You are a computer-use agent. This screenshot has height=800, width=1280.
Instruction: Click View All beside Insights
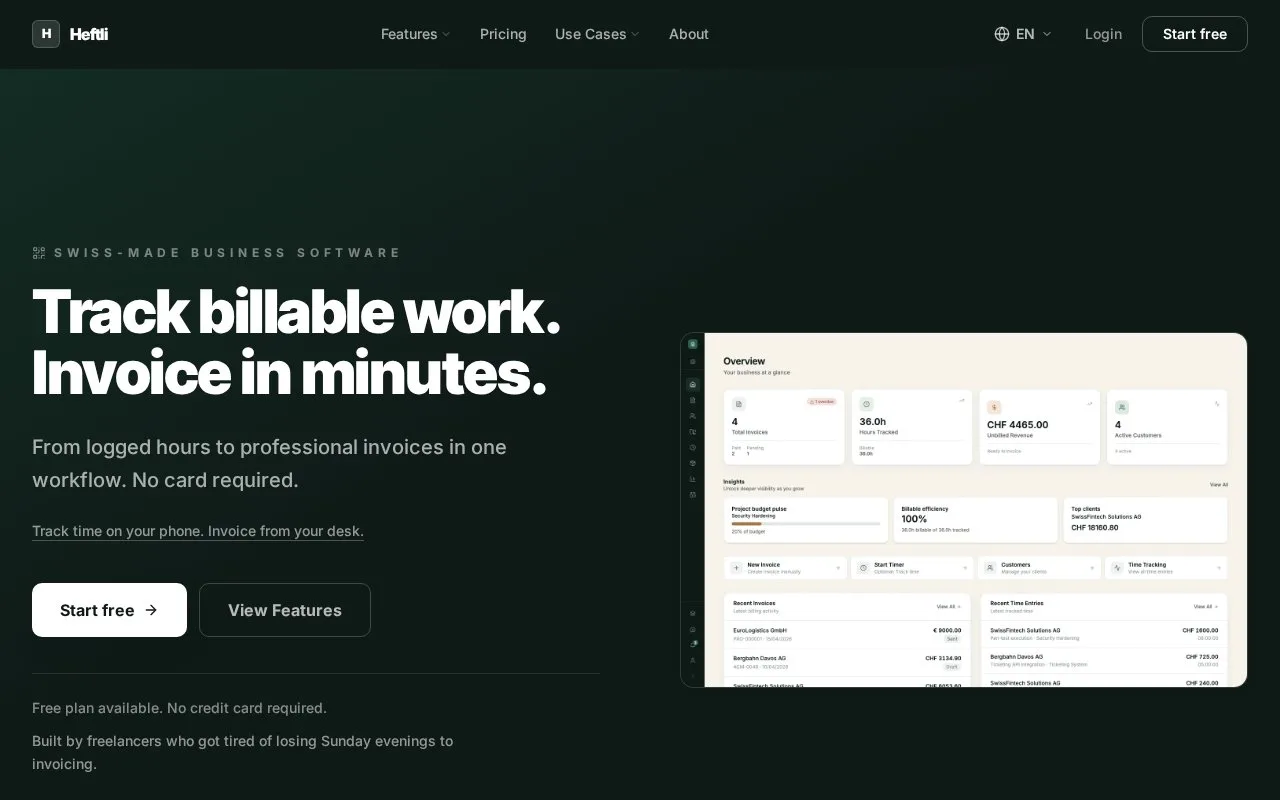[1218, 485]
